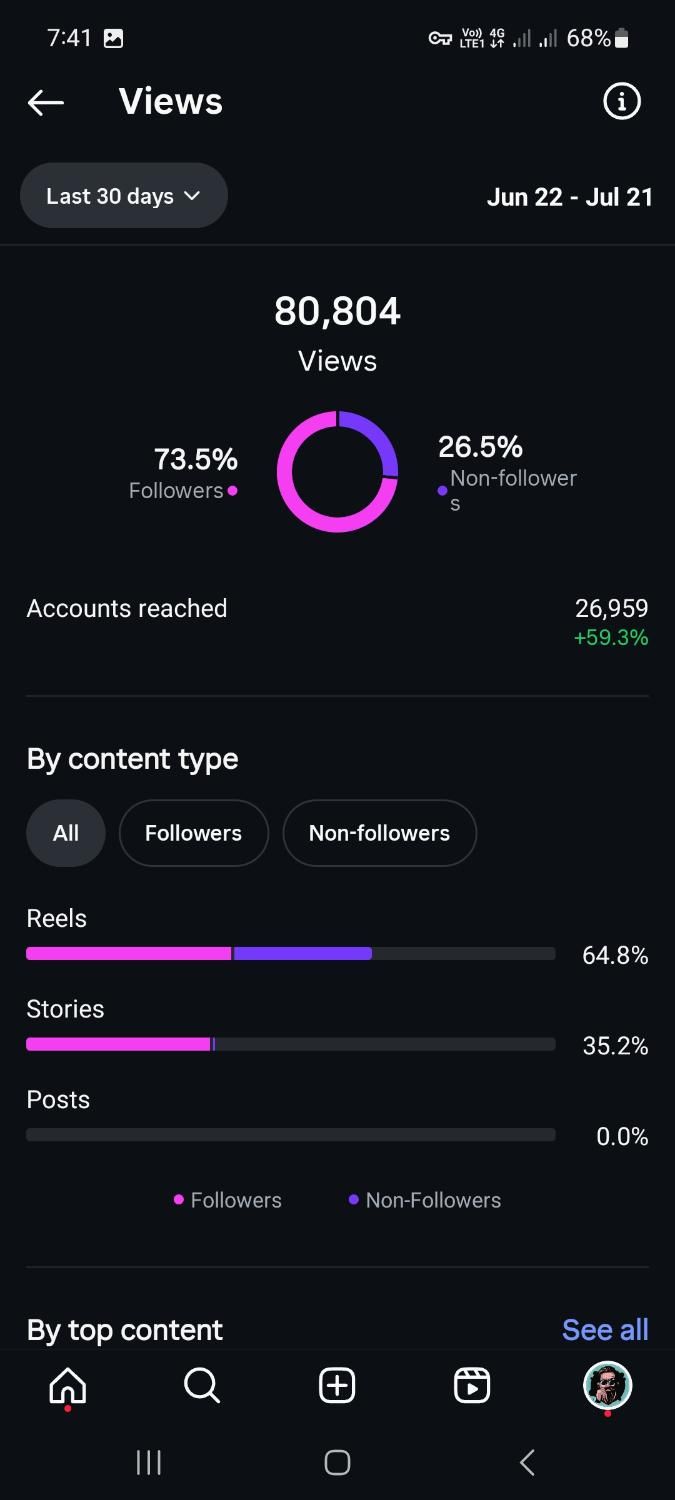Expand the Last 30 days dropdown

click(124, 196)
